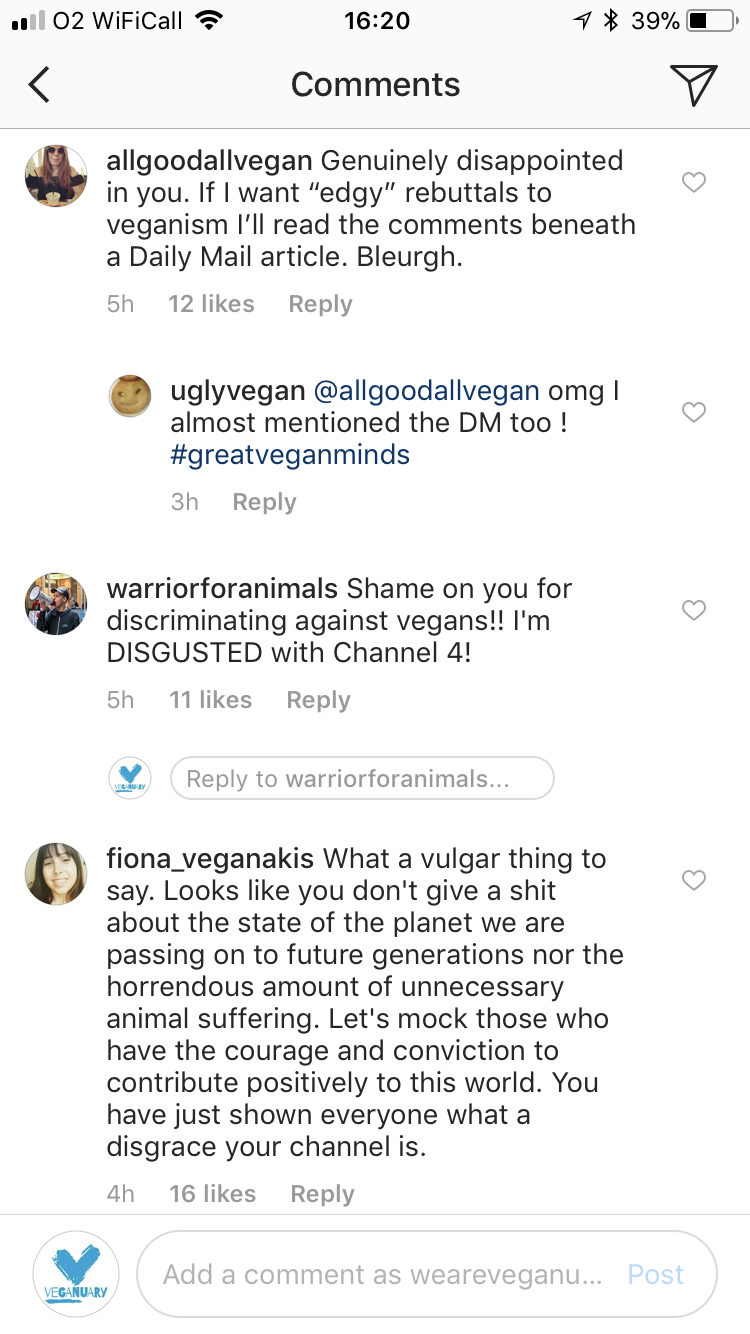Reply to allgoodallvegan's comment

pos(320,303)
